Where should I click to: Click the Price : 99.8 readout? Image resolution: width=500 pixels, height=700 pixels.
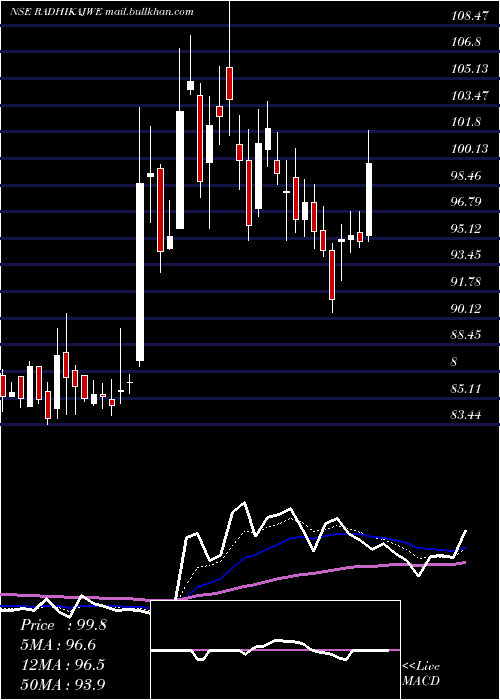[63, 625]
